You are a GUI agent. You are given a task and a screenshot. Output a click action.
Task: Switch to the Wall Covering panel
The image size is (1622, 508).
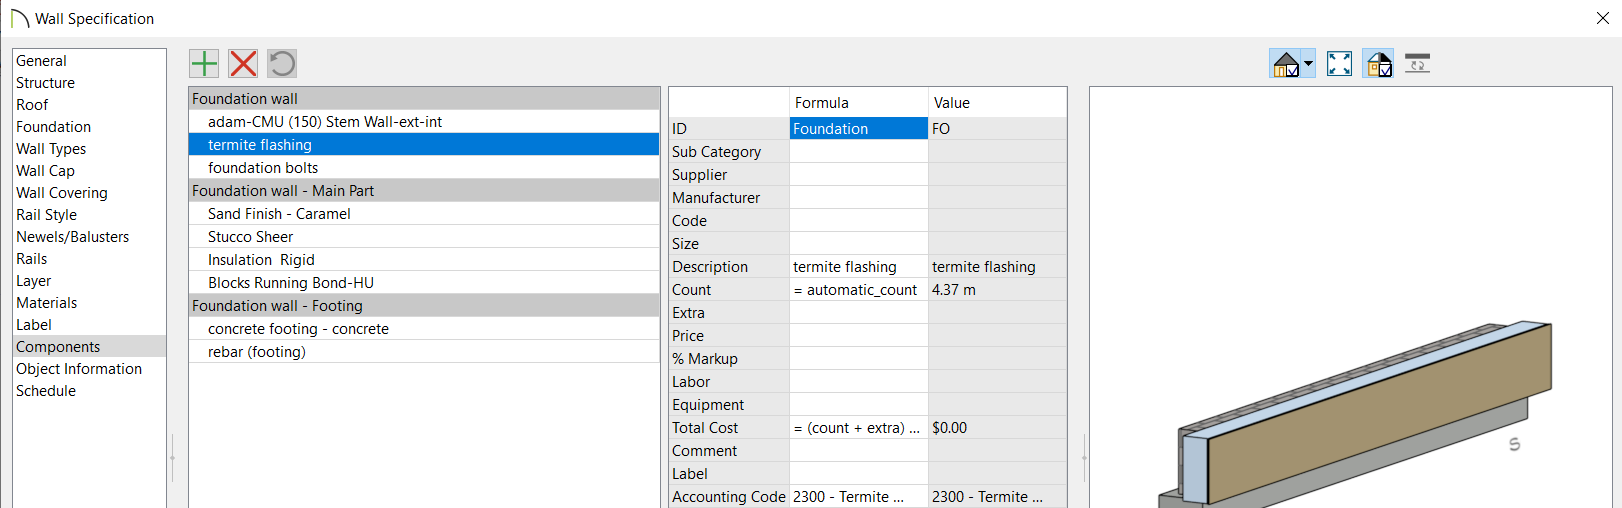(62, 193)
